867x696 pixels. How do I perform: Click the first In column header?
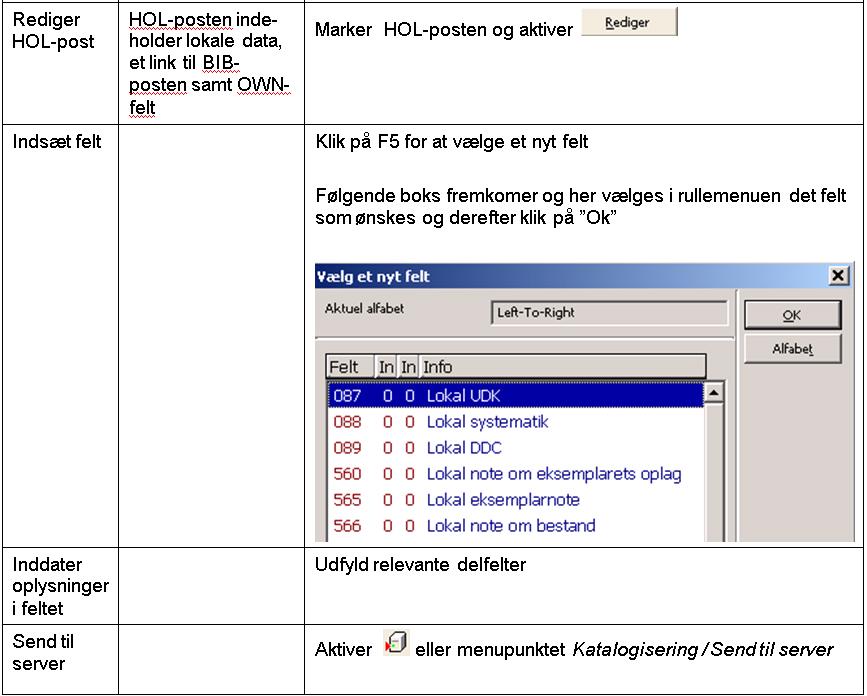[386, 367]
